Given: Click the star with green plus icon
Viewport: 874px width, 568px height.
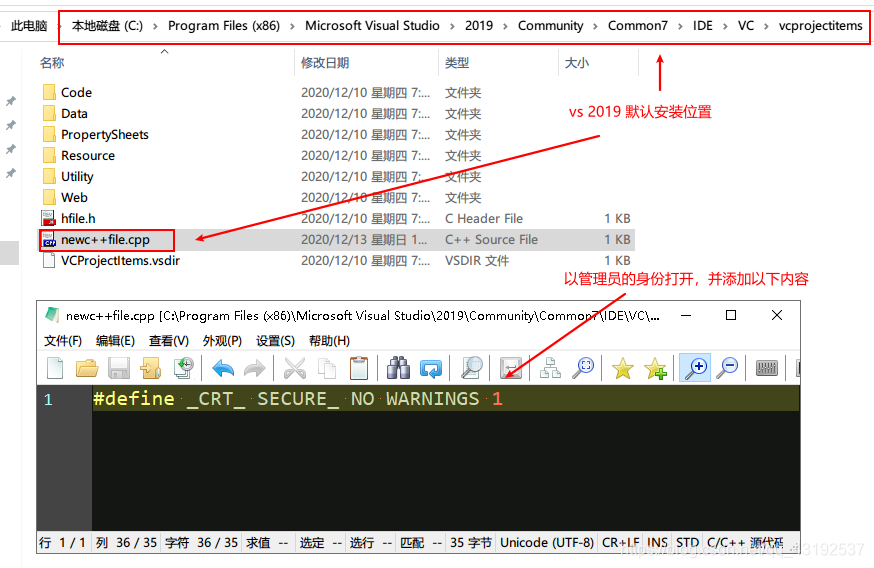Looking at the screenshot, I should click(x=655, y=368).
